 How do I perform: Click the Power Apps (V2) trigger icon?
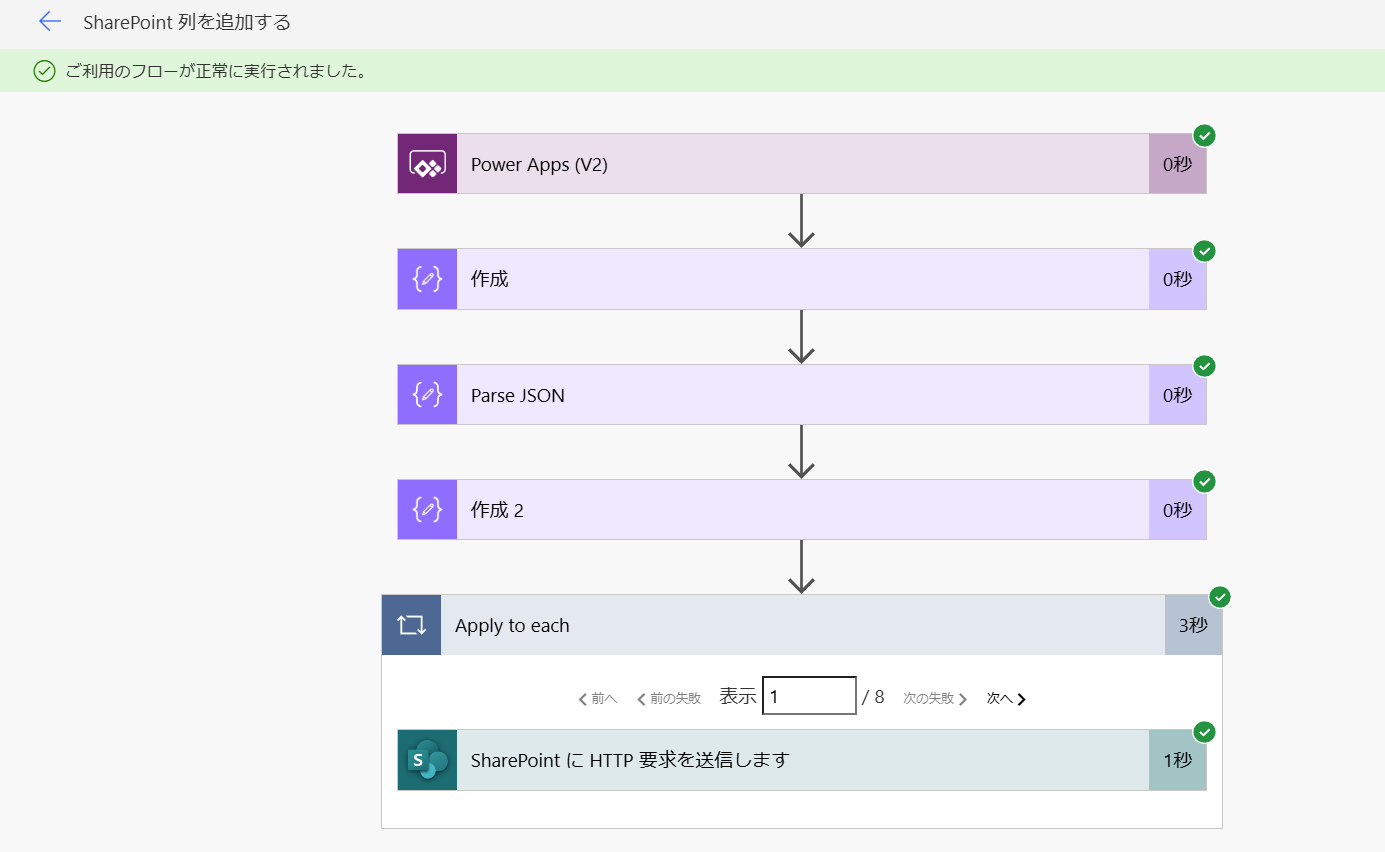coord(427,164)
